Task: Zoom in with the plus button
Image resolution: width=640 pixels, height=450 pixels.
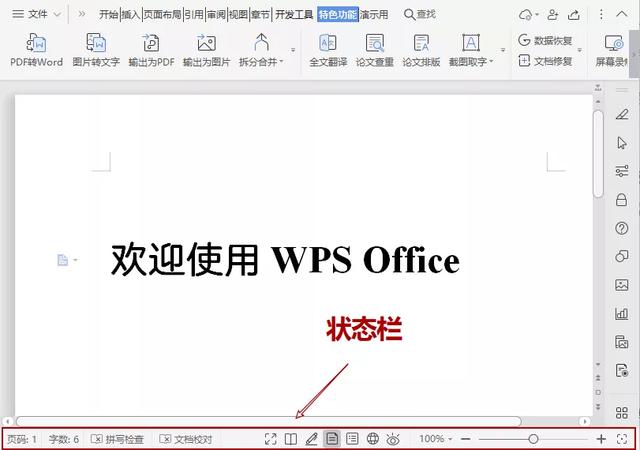Action: [601, 439]
